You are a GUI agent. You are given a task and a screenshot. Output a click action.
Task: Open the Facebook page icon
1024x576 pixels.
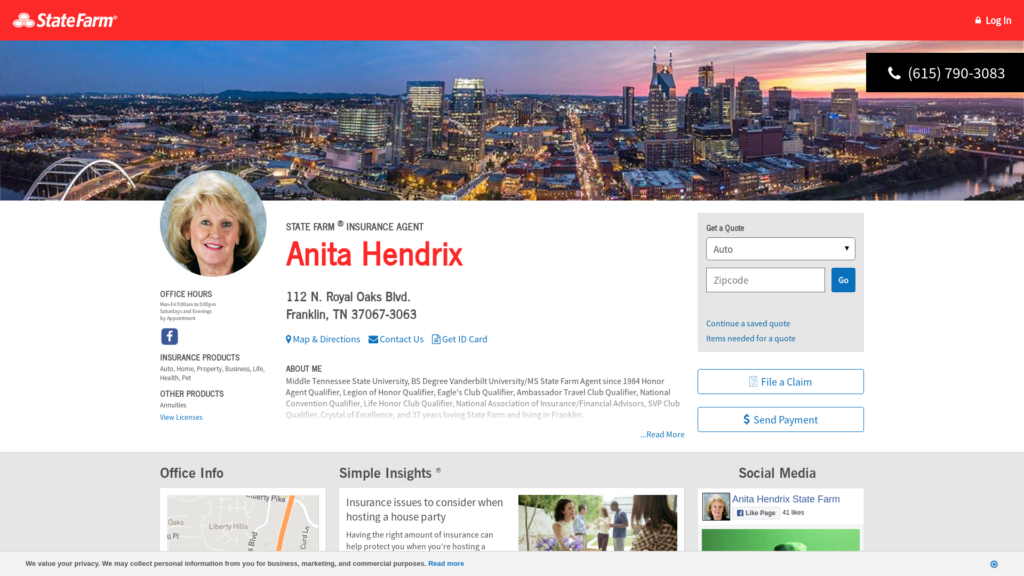click(169, 336)
